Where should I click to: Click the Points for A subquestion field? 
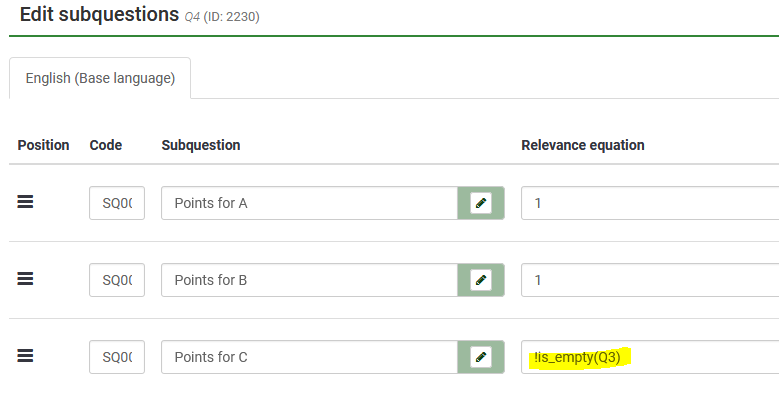point(309,203)
